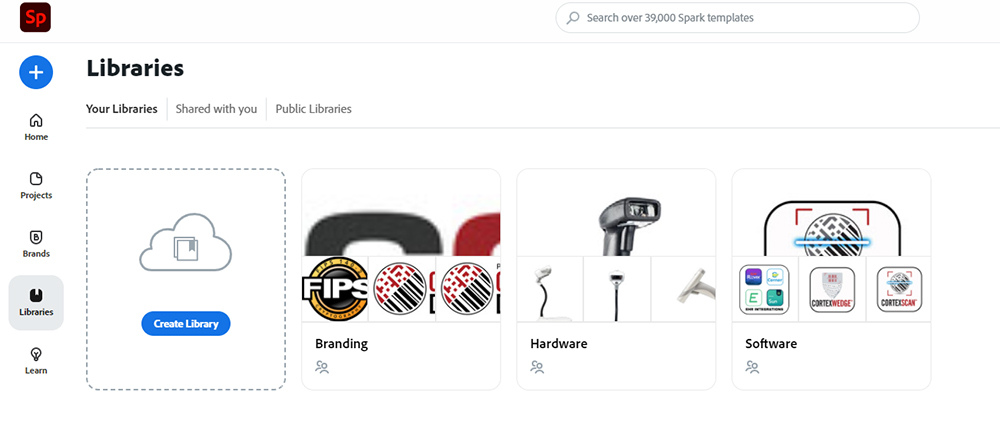
Task: Open the FIPS logo thumbnail in Branding
Action: point(335,289)
